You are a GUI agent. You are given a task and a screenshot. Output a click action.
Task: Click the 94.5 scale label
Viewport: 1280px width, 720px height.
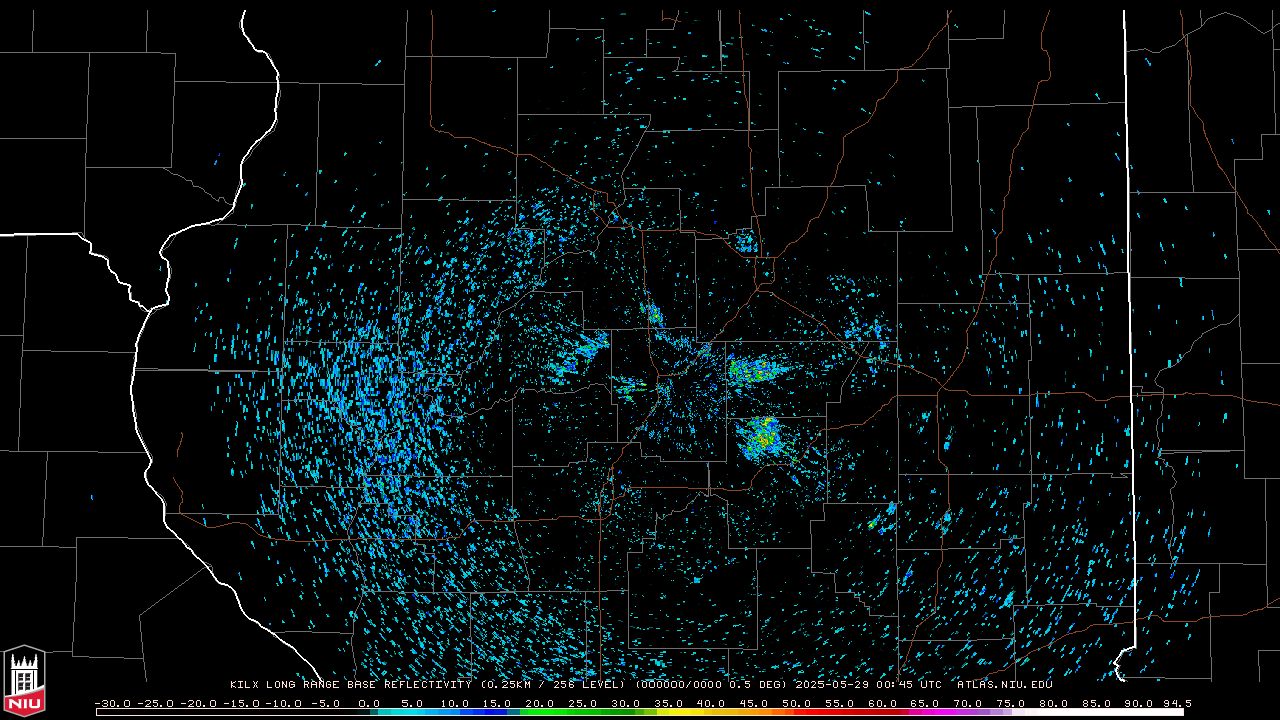(x=1176, y=704)
